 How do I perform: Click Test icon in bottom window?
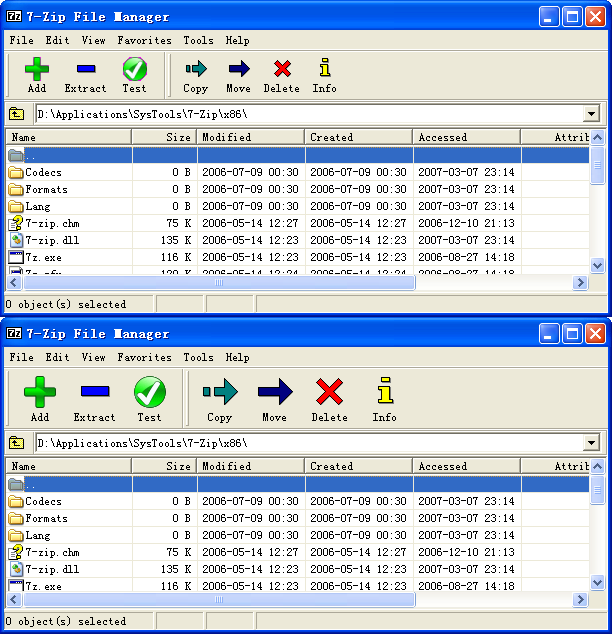(x=150, y=391)
